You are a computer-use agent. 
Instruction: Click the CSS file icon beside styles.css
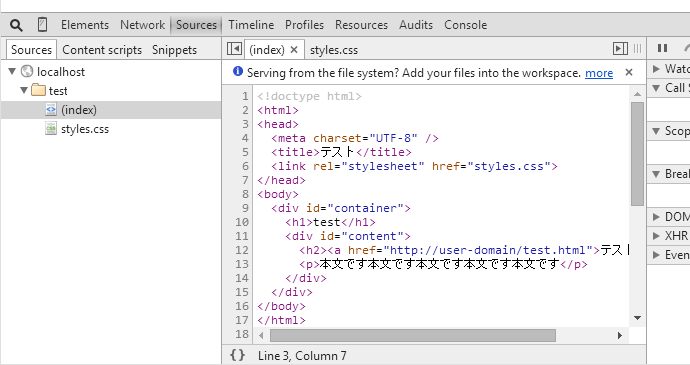click(51, 129)
